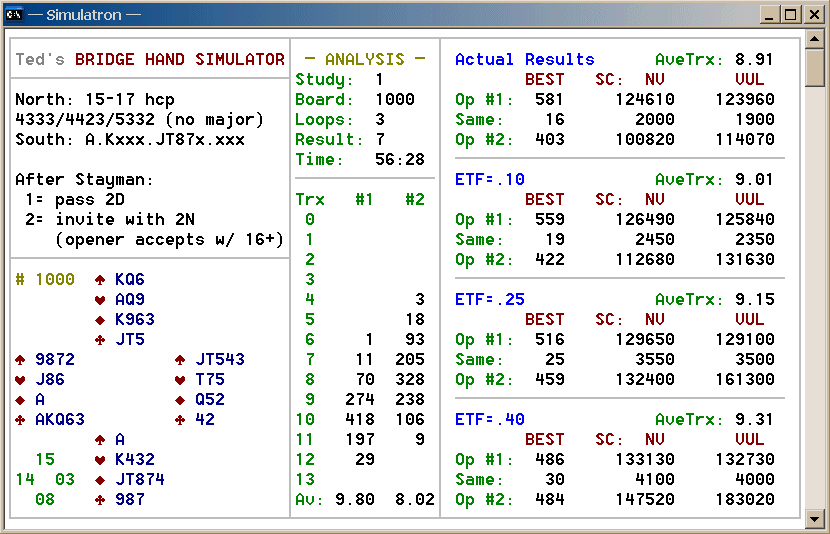Select South's heart symbol beside K432
The image size is (830, 534).
coord(100,460)
